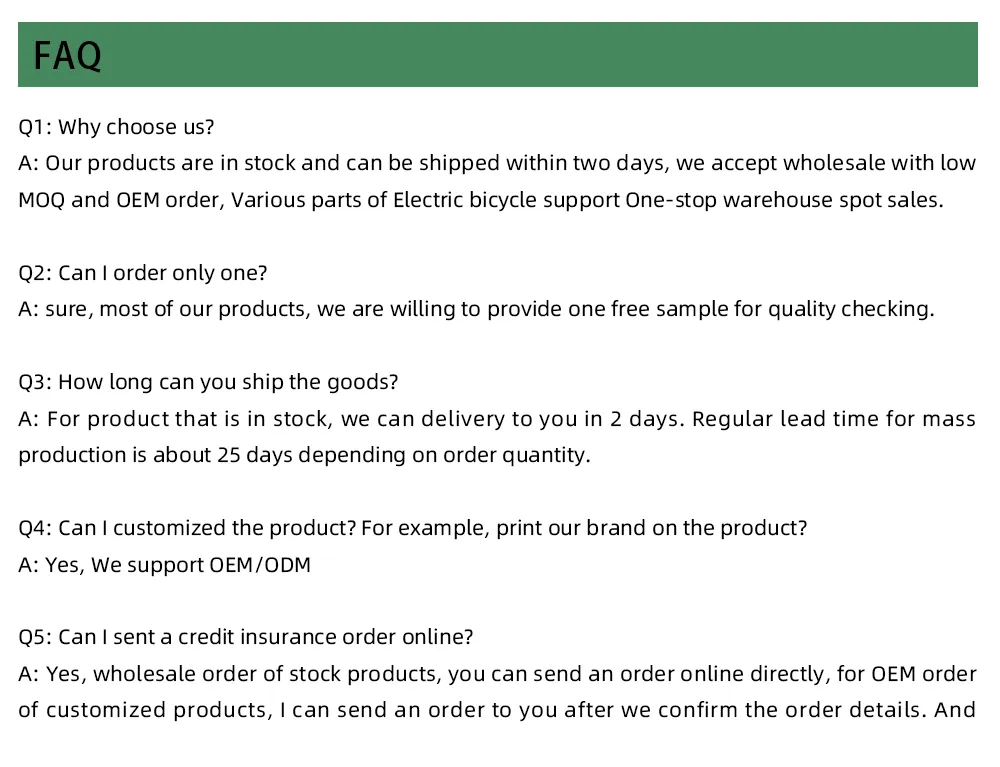Click the answer about one free sample
Screen dimensions: 1000x767
(476, 309)
